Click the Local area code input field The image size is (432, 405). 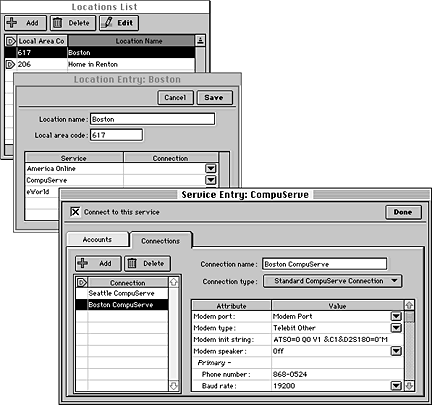(x=116, y=135)
